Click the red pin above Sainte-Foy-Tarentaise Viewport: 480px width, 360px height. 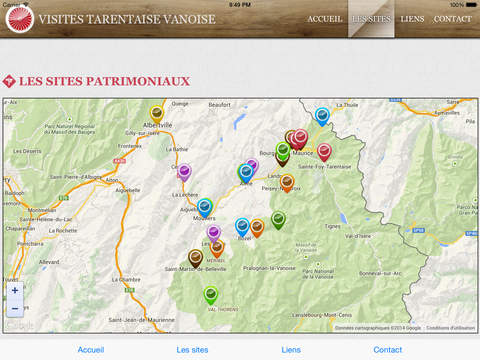[x=324, y=152]
